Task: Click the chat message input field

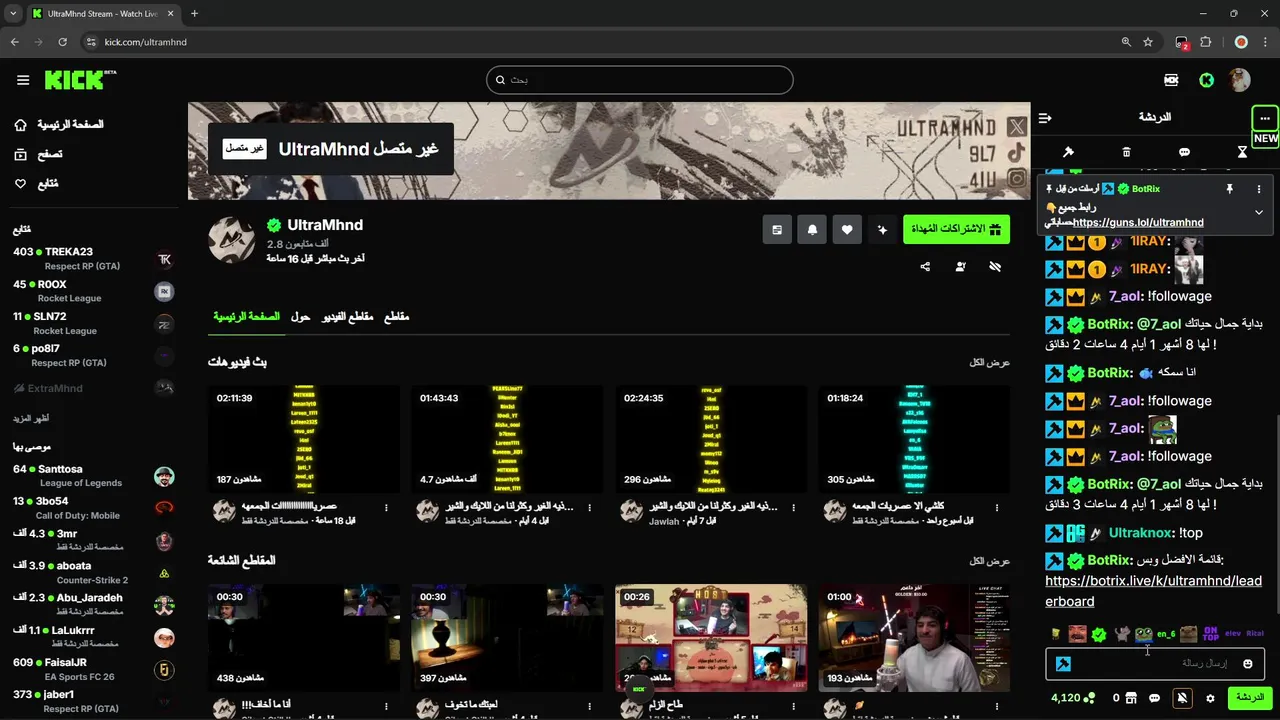Action: (1155, 664)
